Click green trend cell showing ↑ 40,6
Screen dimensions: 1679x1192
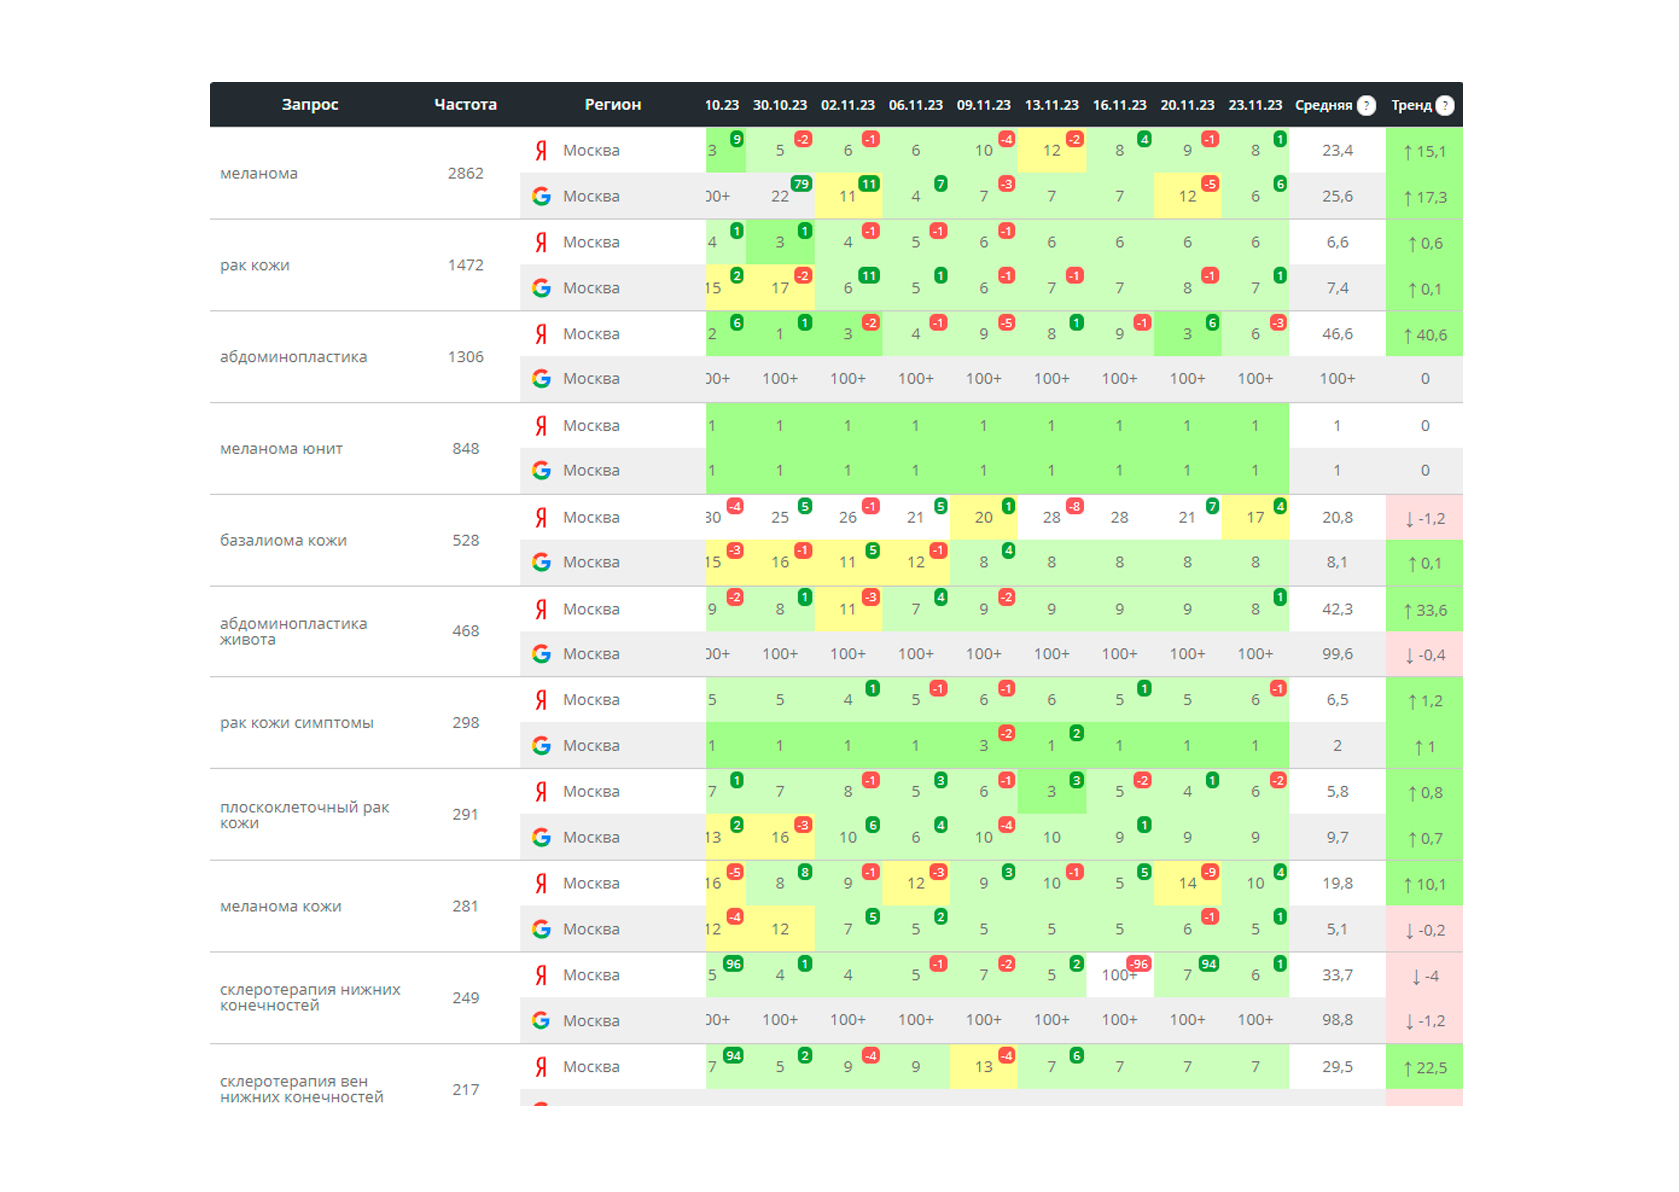[1424, 334]
